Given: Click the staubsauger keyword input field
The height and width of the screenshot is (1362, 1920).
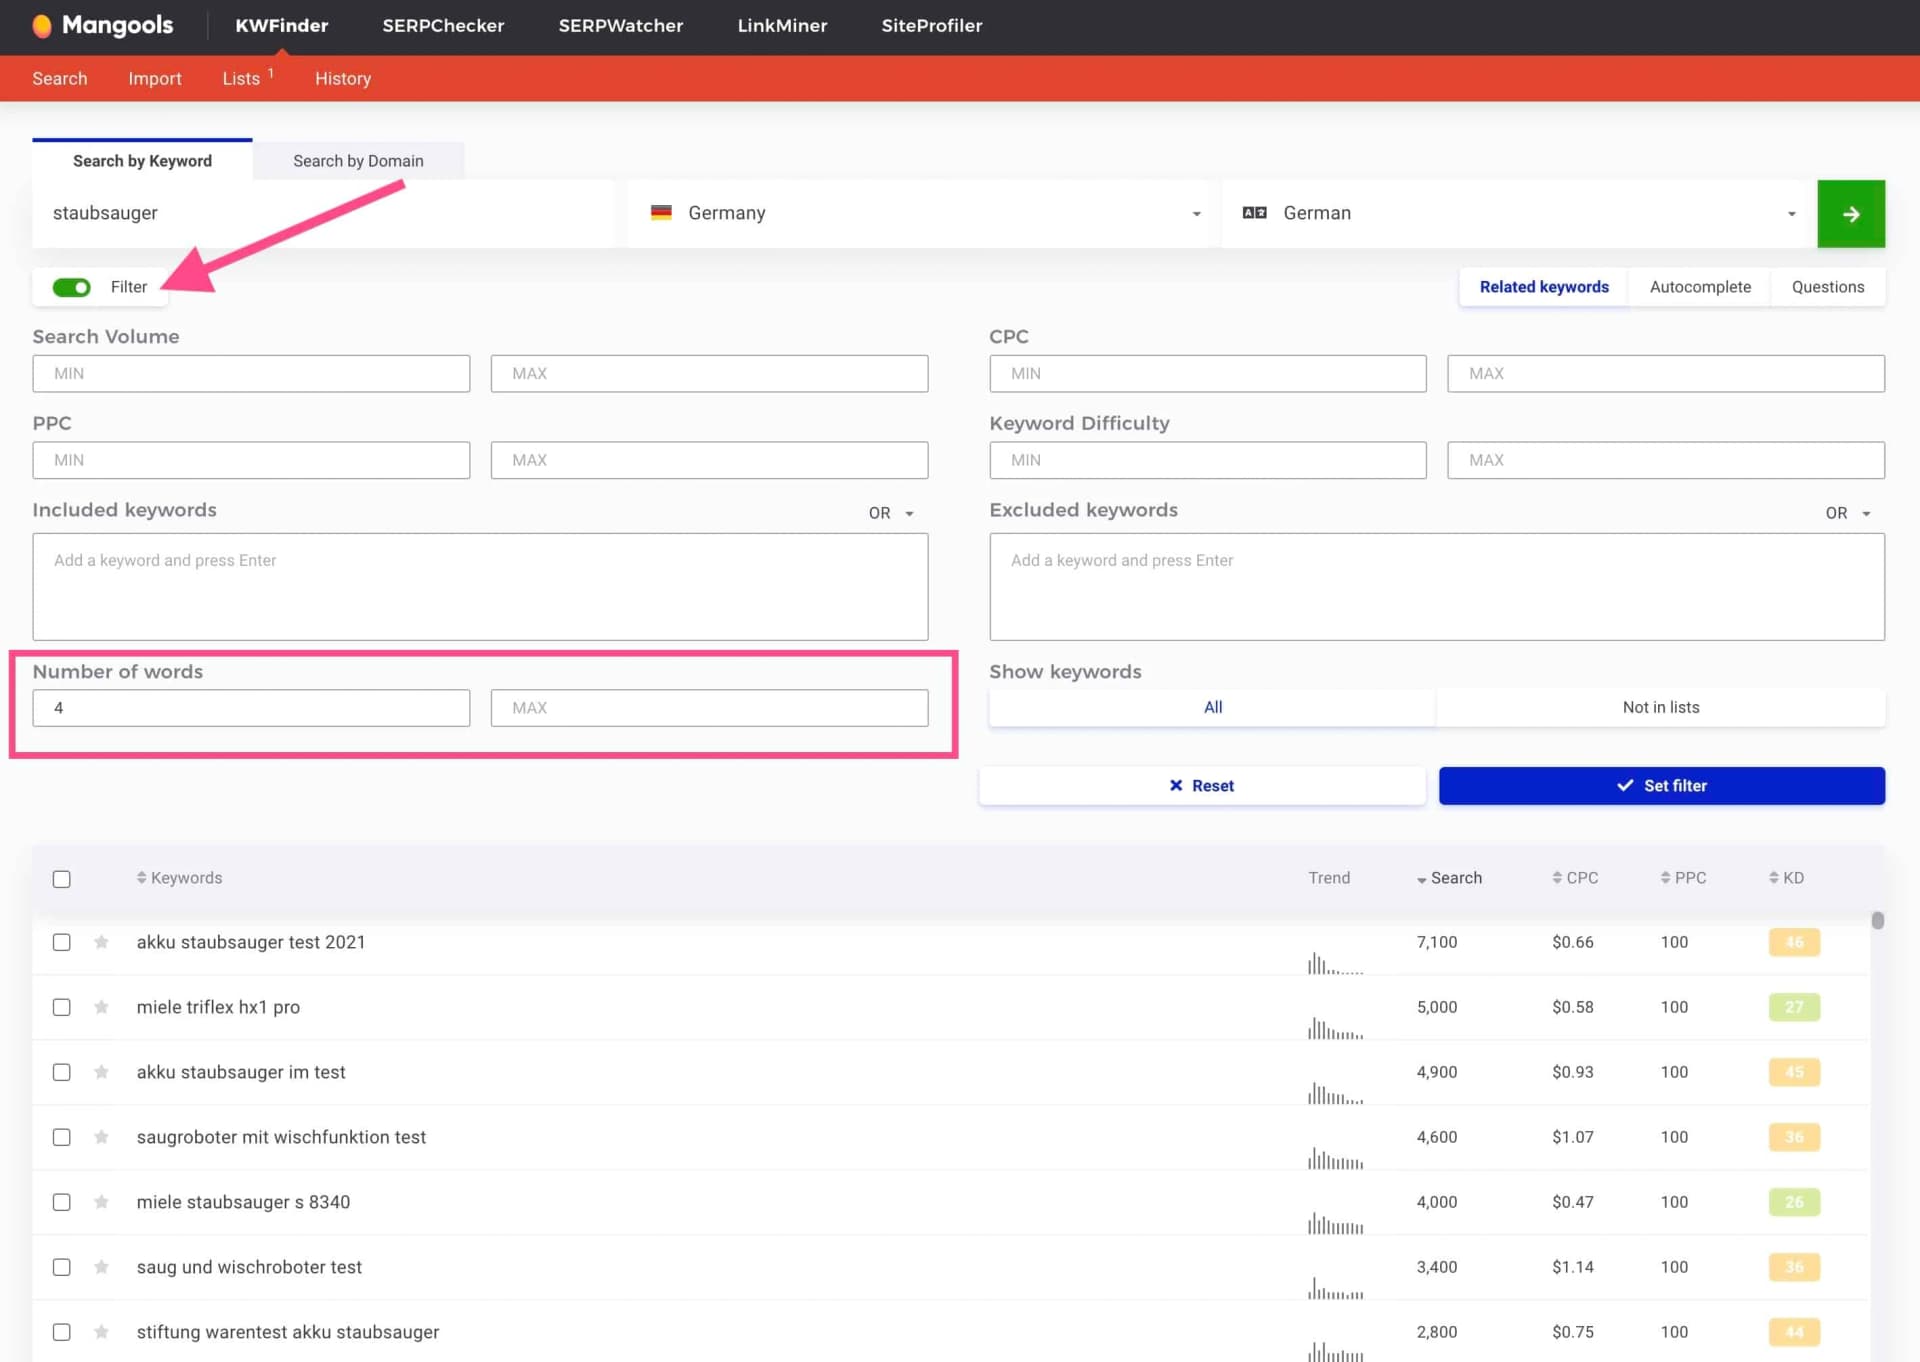Looking at the screenshot, I should point(300,212).
